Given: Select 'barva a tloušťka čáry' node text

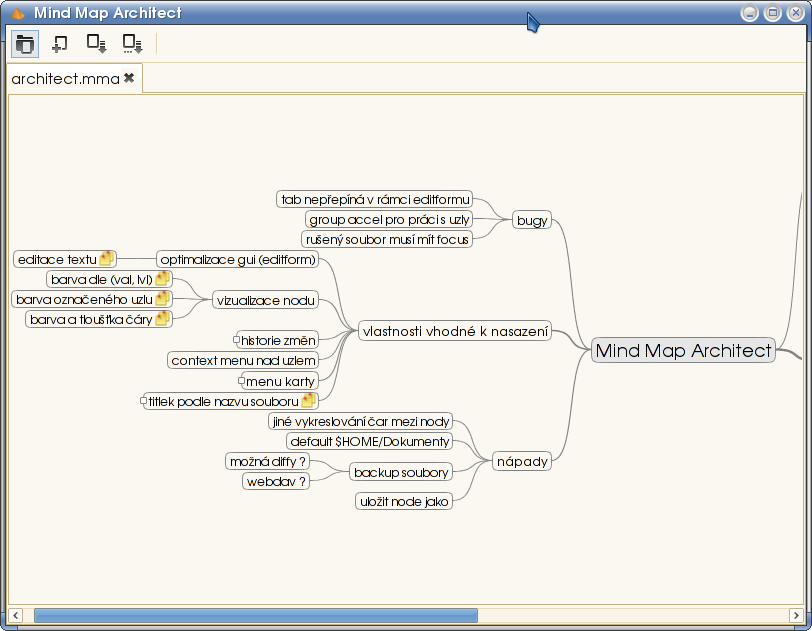Looking at the screenshot, I should 91,319.
